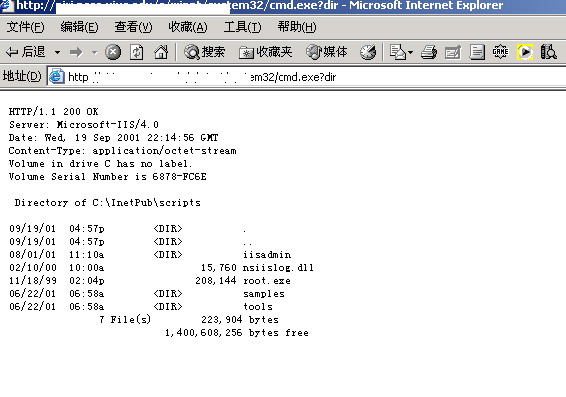Refresh the page with the refresh icon
The width and height of the screenshot is (566, 397).
[x=137, y=52]
